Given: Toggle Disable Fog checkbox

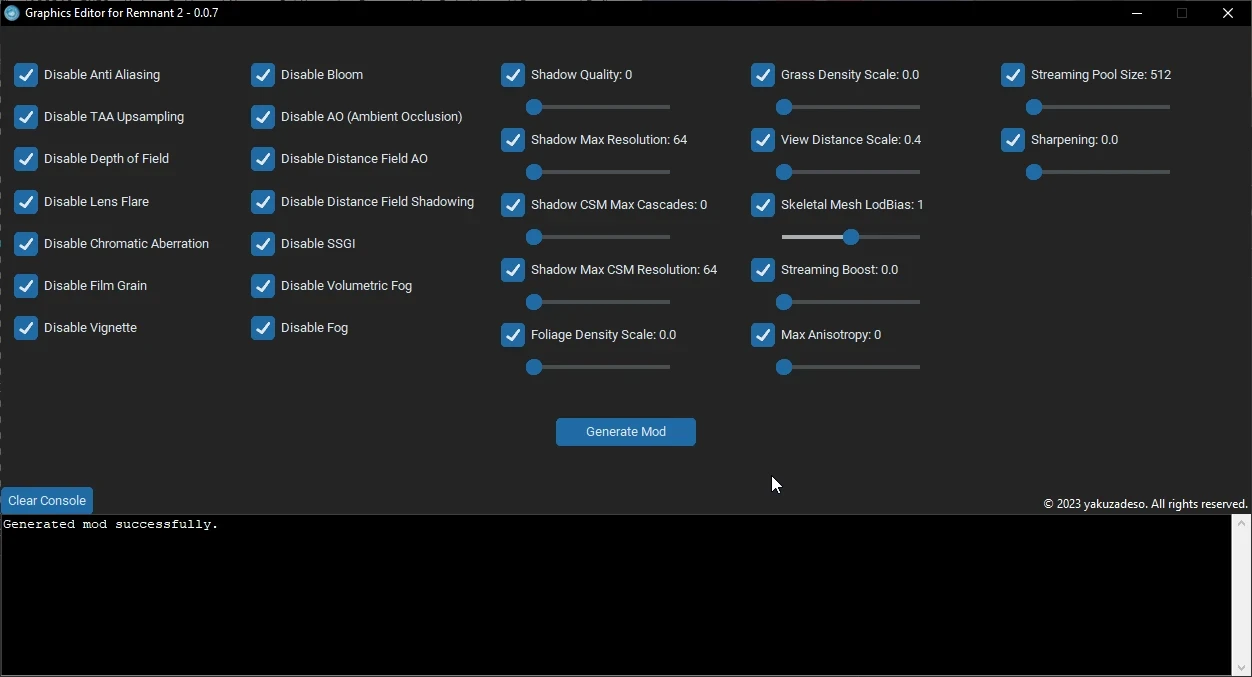Looking at the screenshot, I should click(x=263, y=328).
